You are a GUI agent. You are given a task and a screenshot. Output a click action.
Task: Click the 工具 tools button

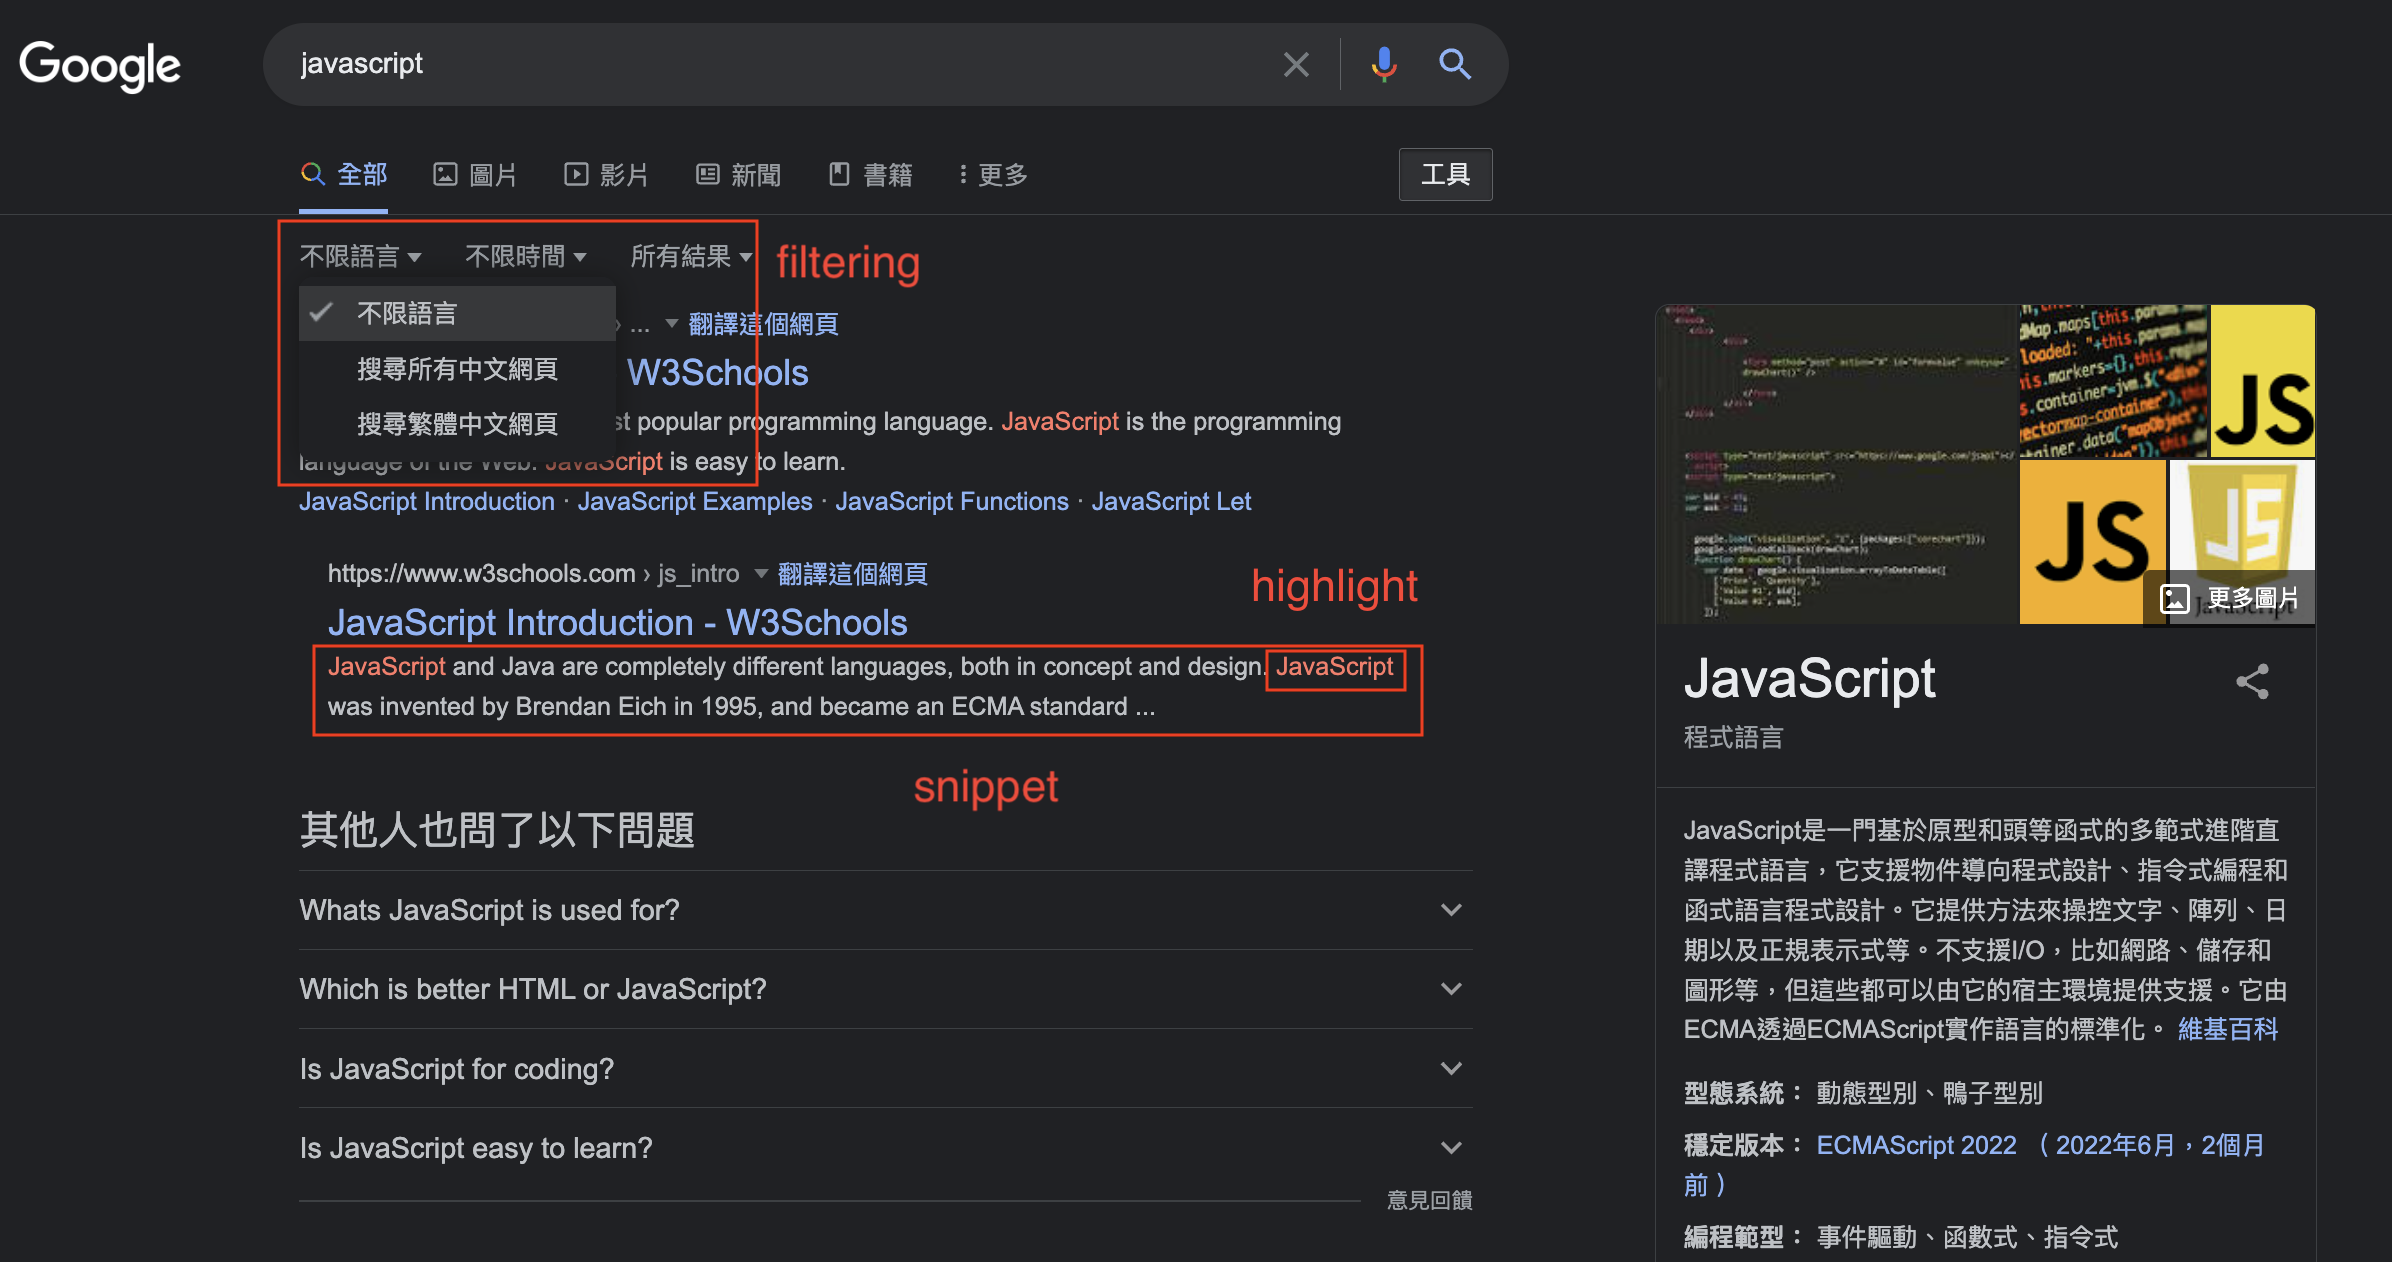[1445, 175]
